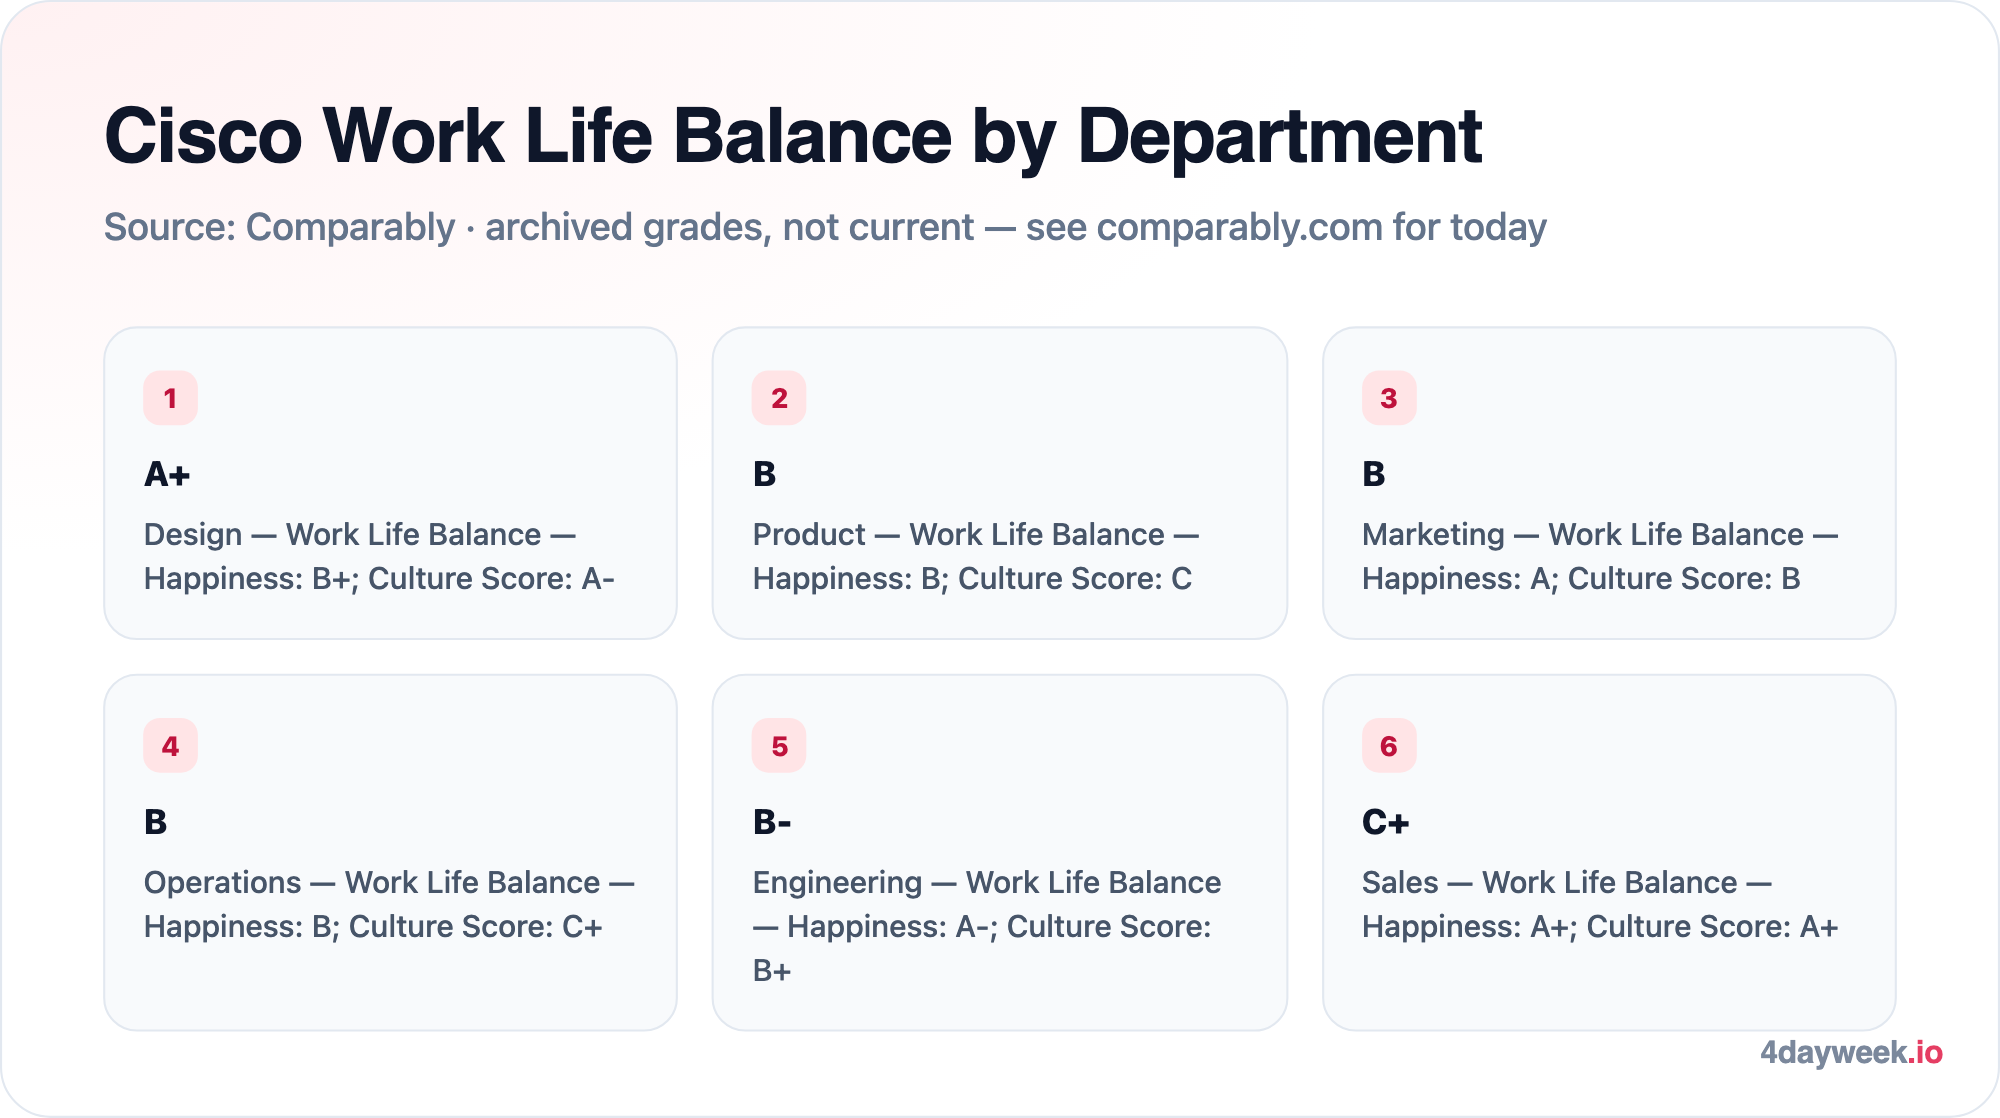Select the Operations Culture Score C+ text
This screenshot has width=2000, height=1118.
tap(475, 926)
